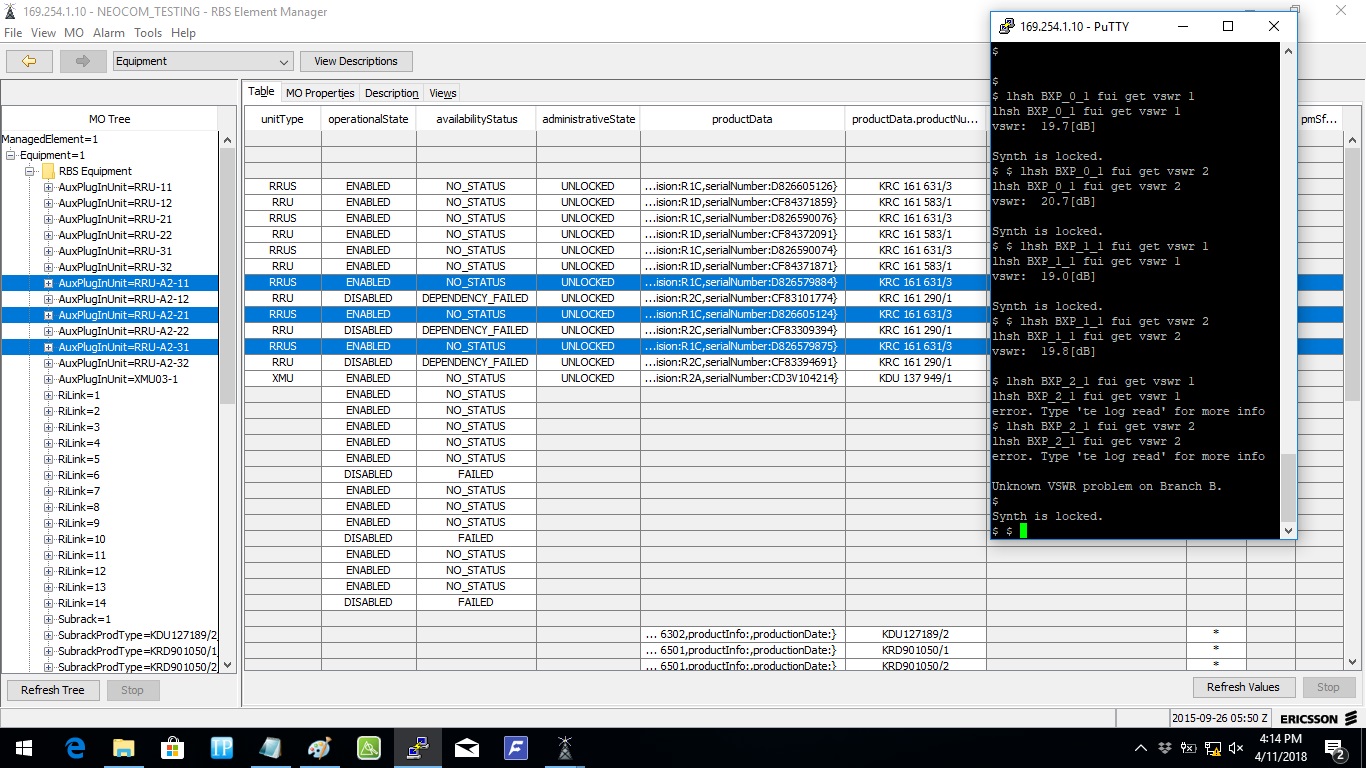The width and height of the screenshot is (1366, 768).
Task: Switch to the Views tab
Action: (x=443, y=93)
